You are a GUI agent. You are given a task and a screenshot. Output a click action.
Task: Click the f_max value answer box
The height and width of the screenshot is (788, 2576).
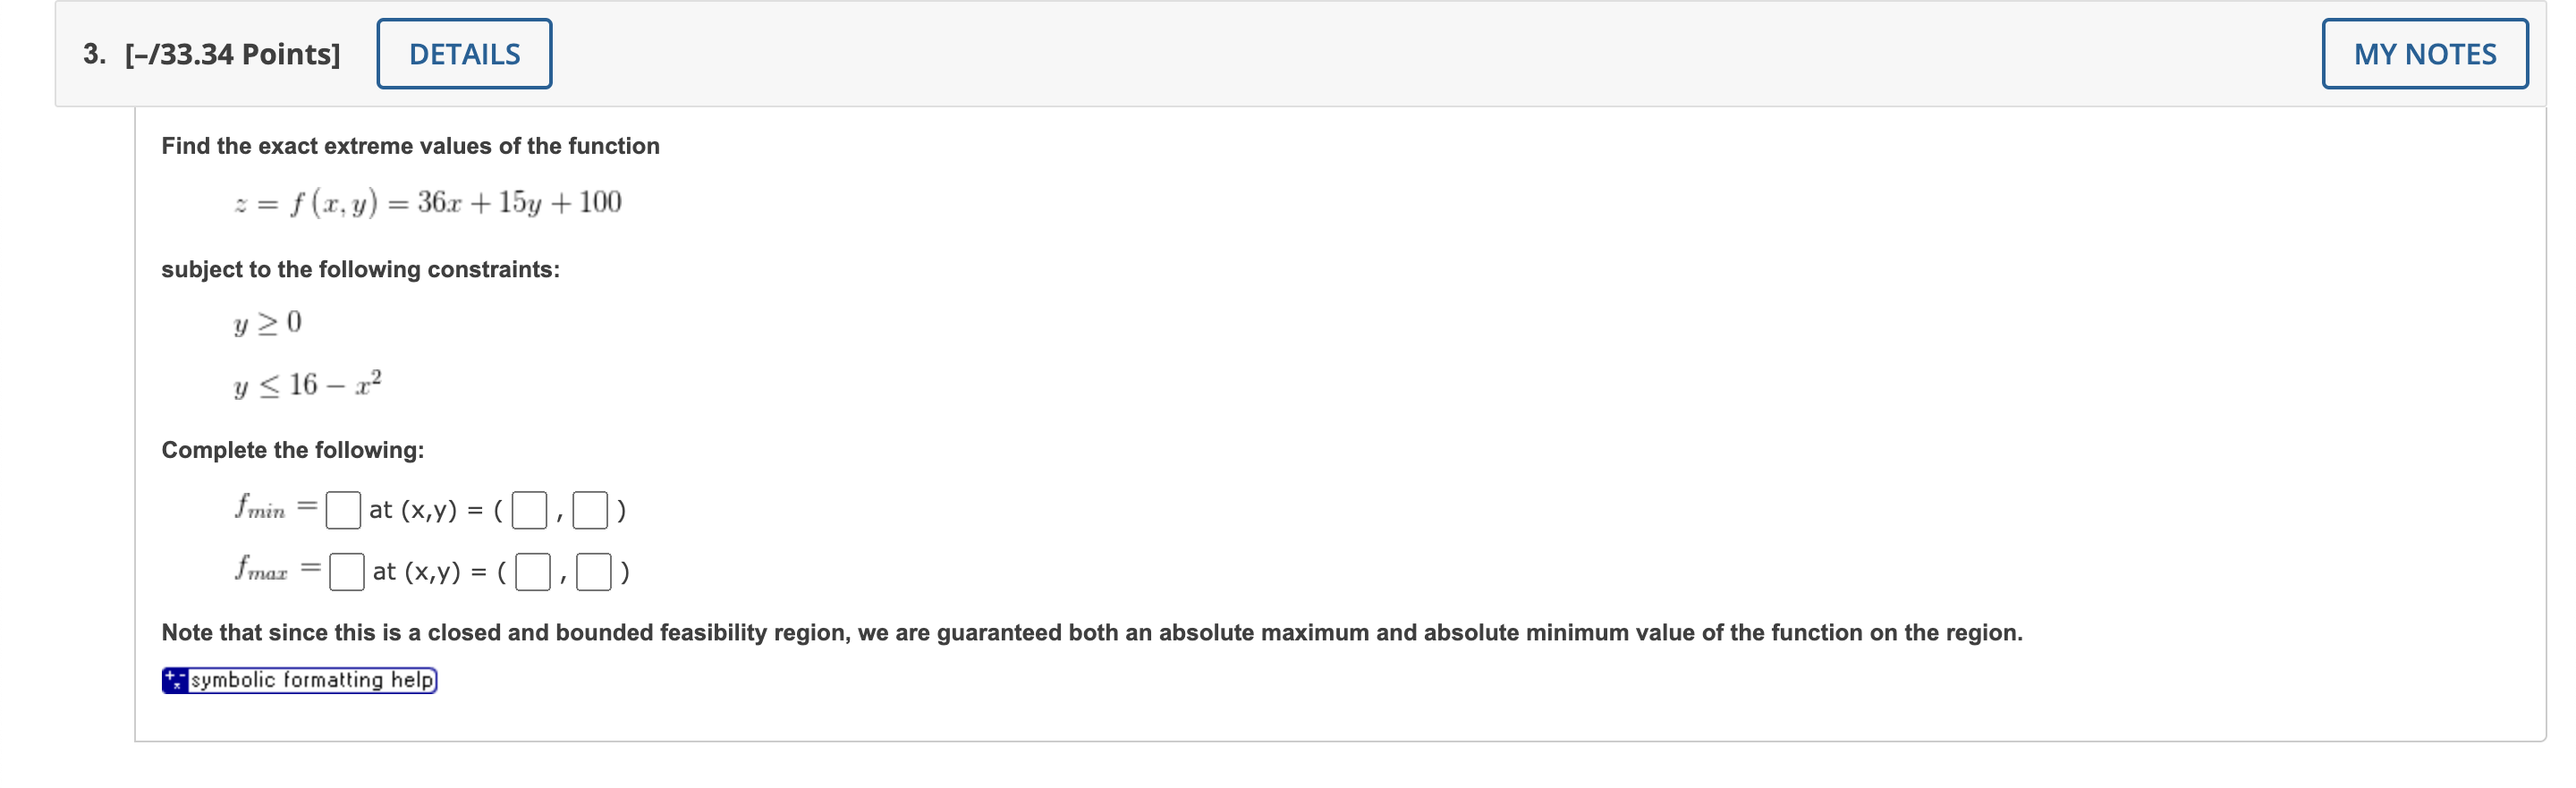(x=346, y=571)
